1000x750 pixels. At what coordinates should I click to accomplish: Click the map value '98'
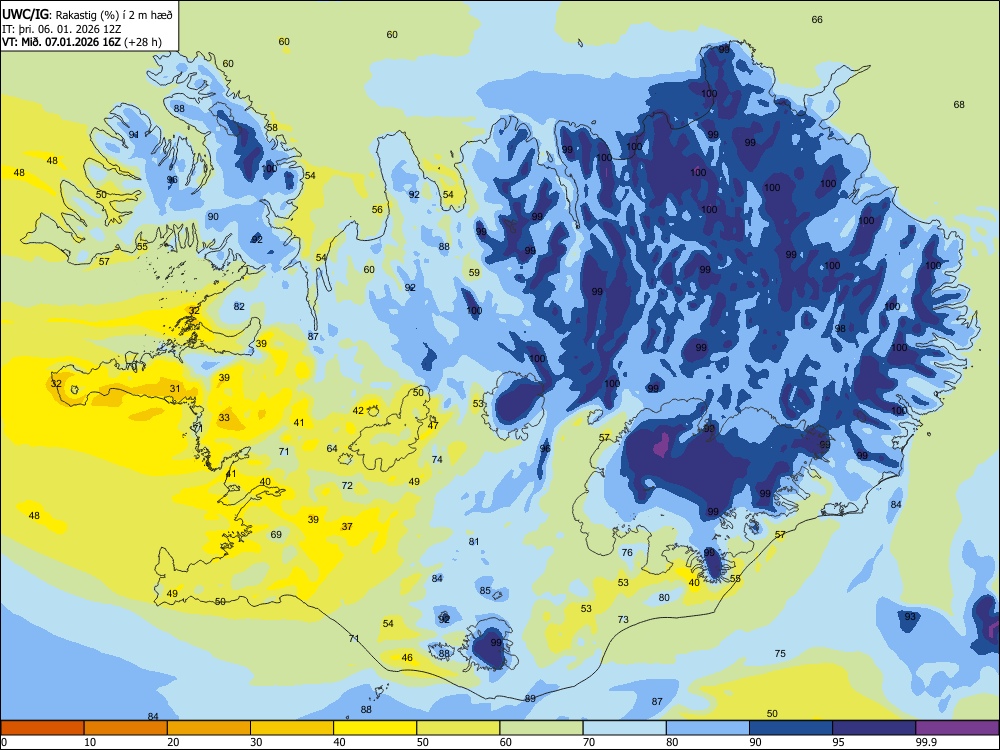(841, 329)
